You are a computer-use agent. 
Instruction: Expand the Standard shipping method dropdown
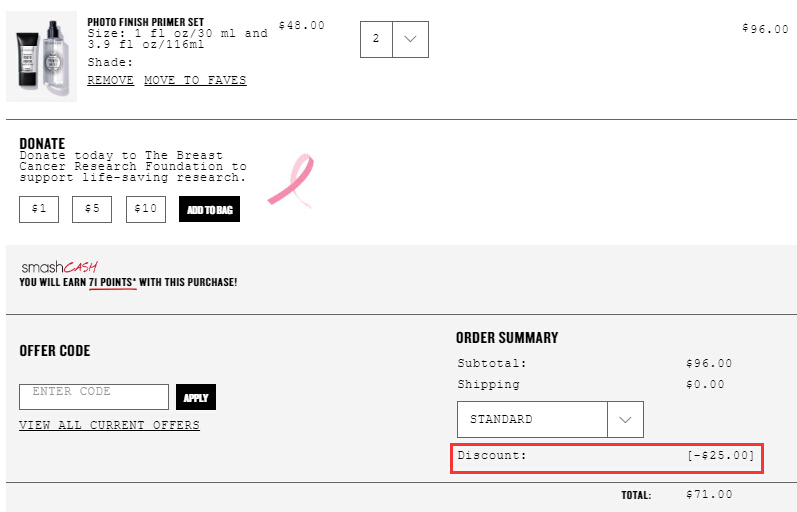550,419
